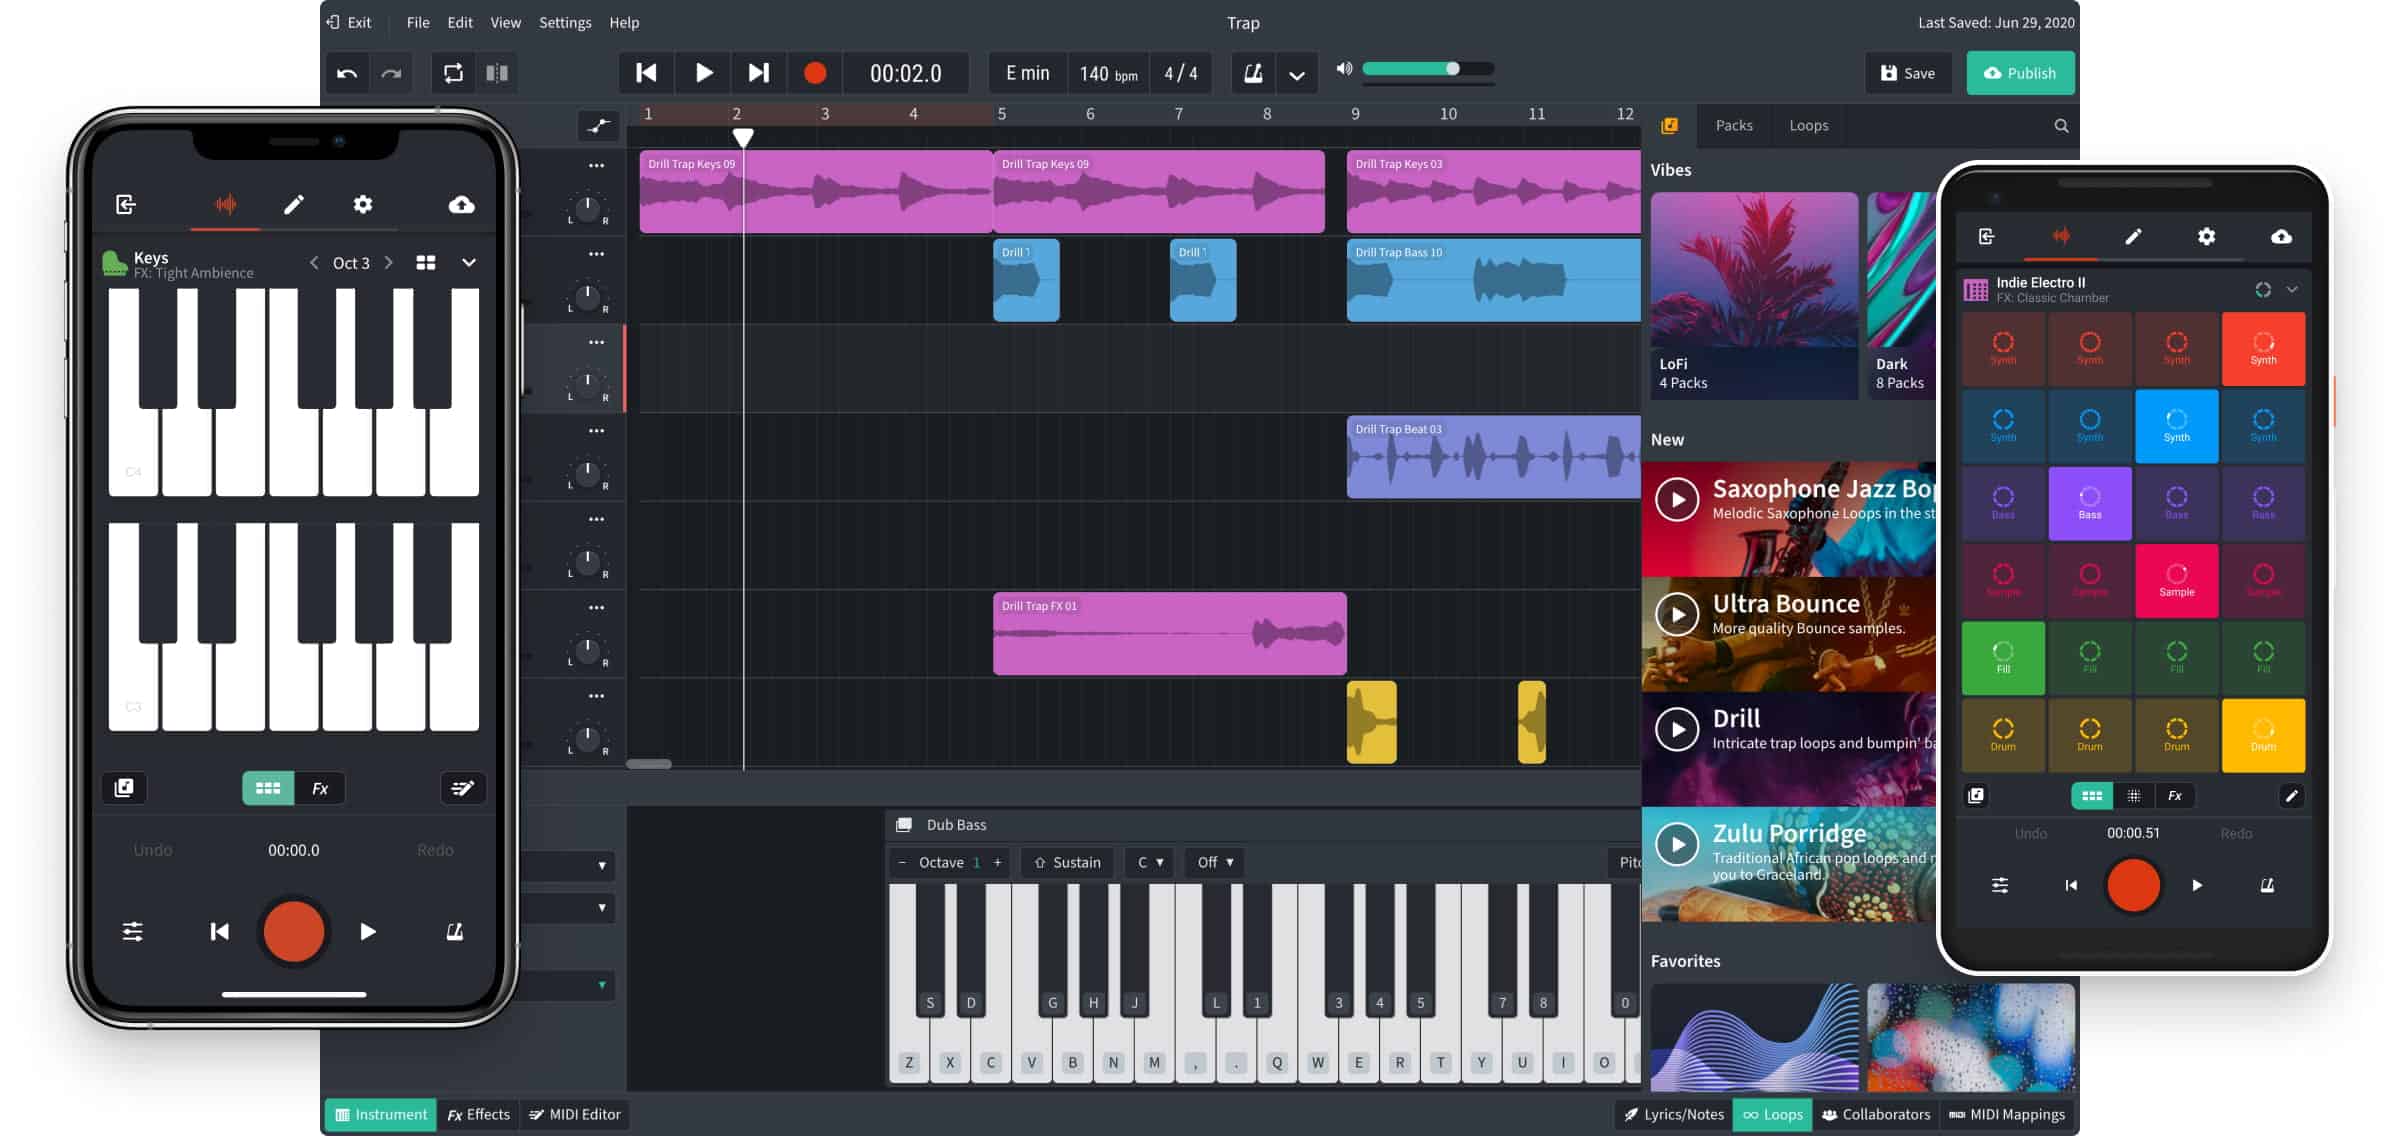Click the Dub Bass keyboard icon in instrument panel

pos(905,824)
